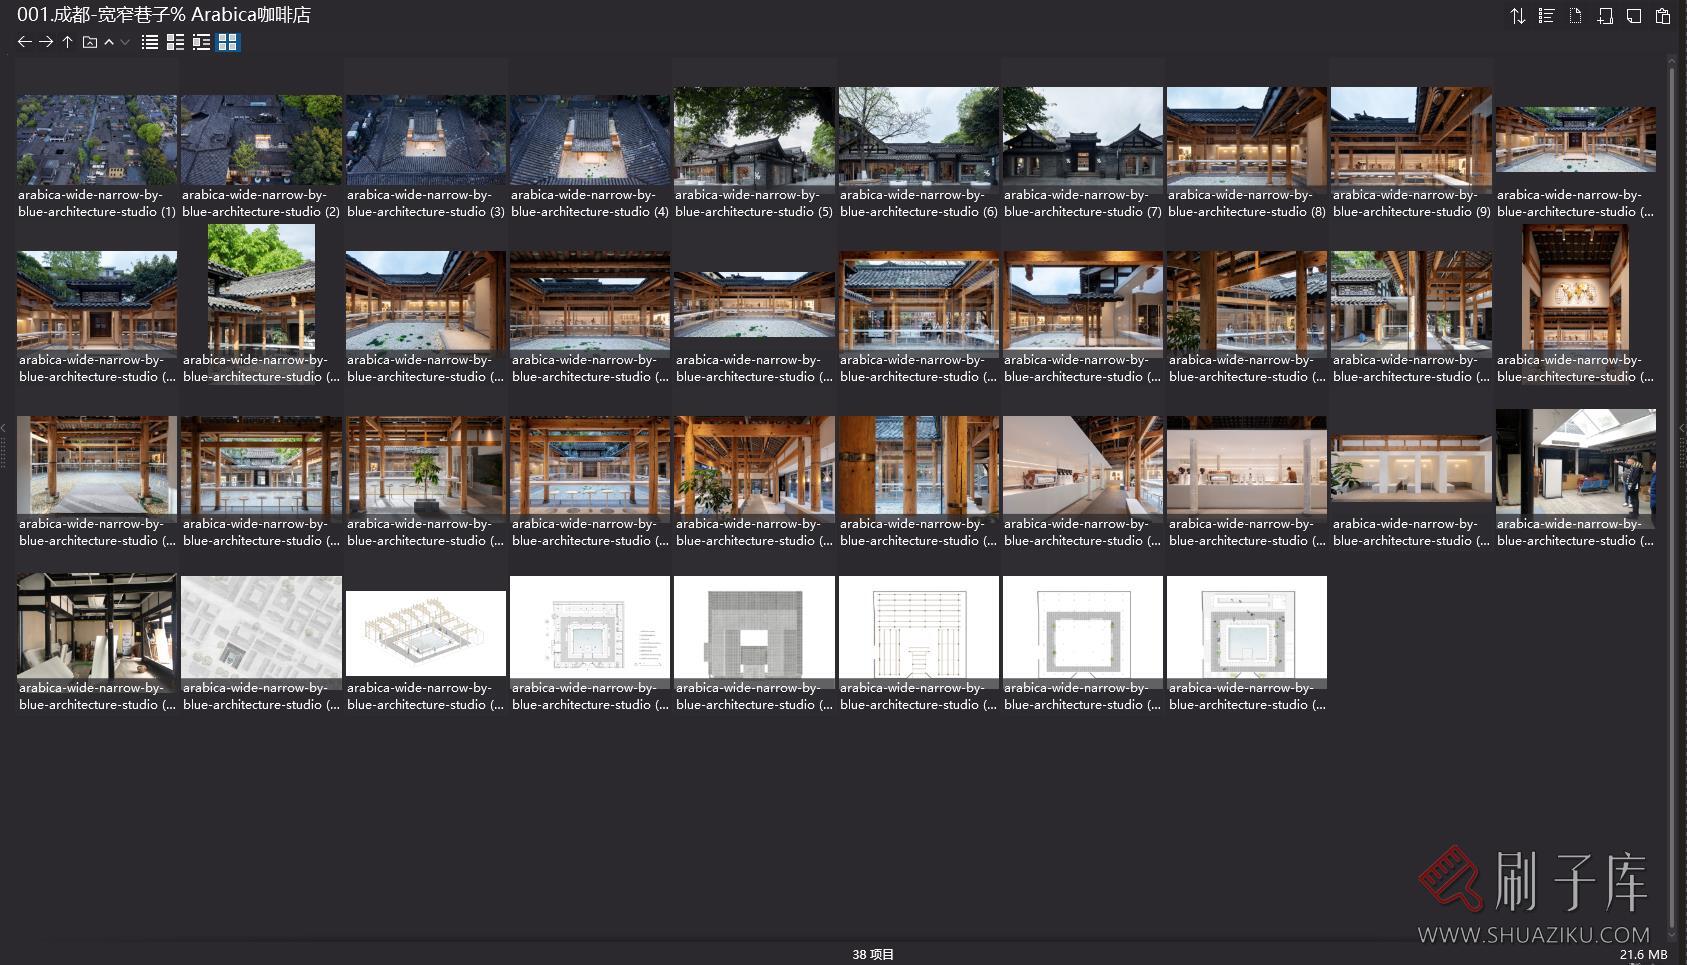Open checklist view options icon
This screenshot has height=965, width=1687.
point(1546,16)
